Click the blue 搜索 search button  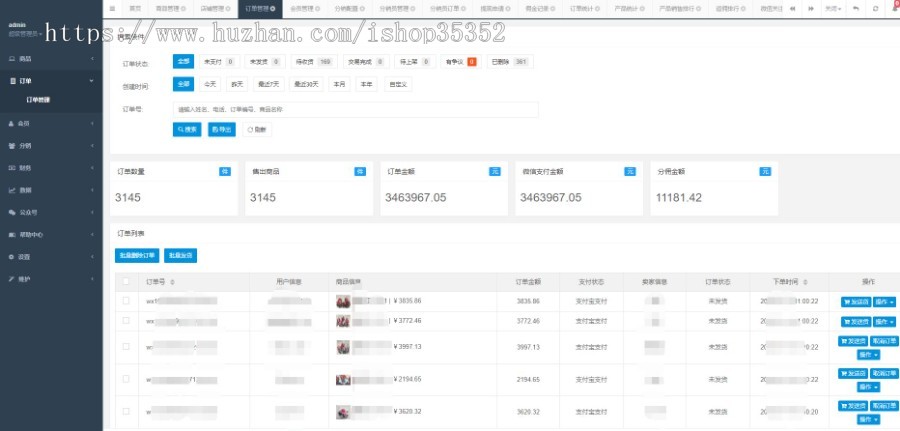pos(187,130)
